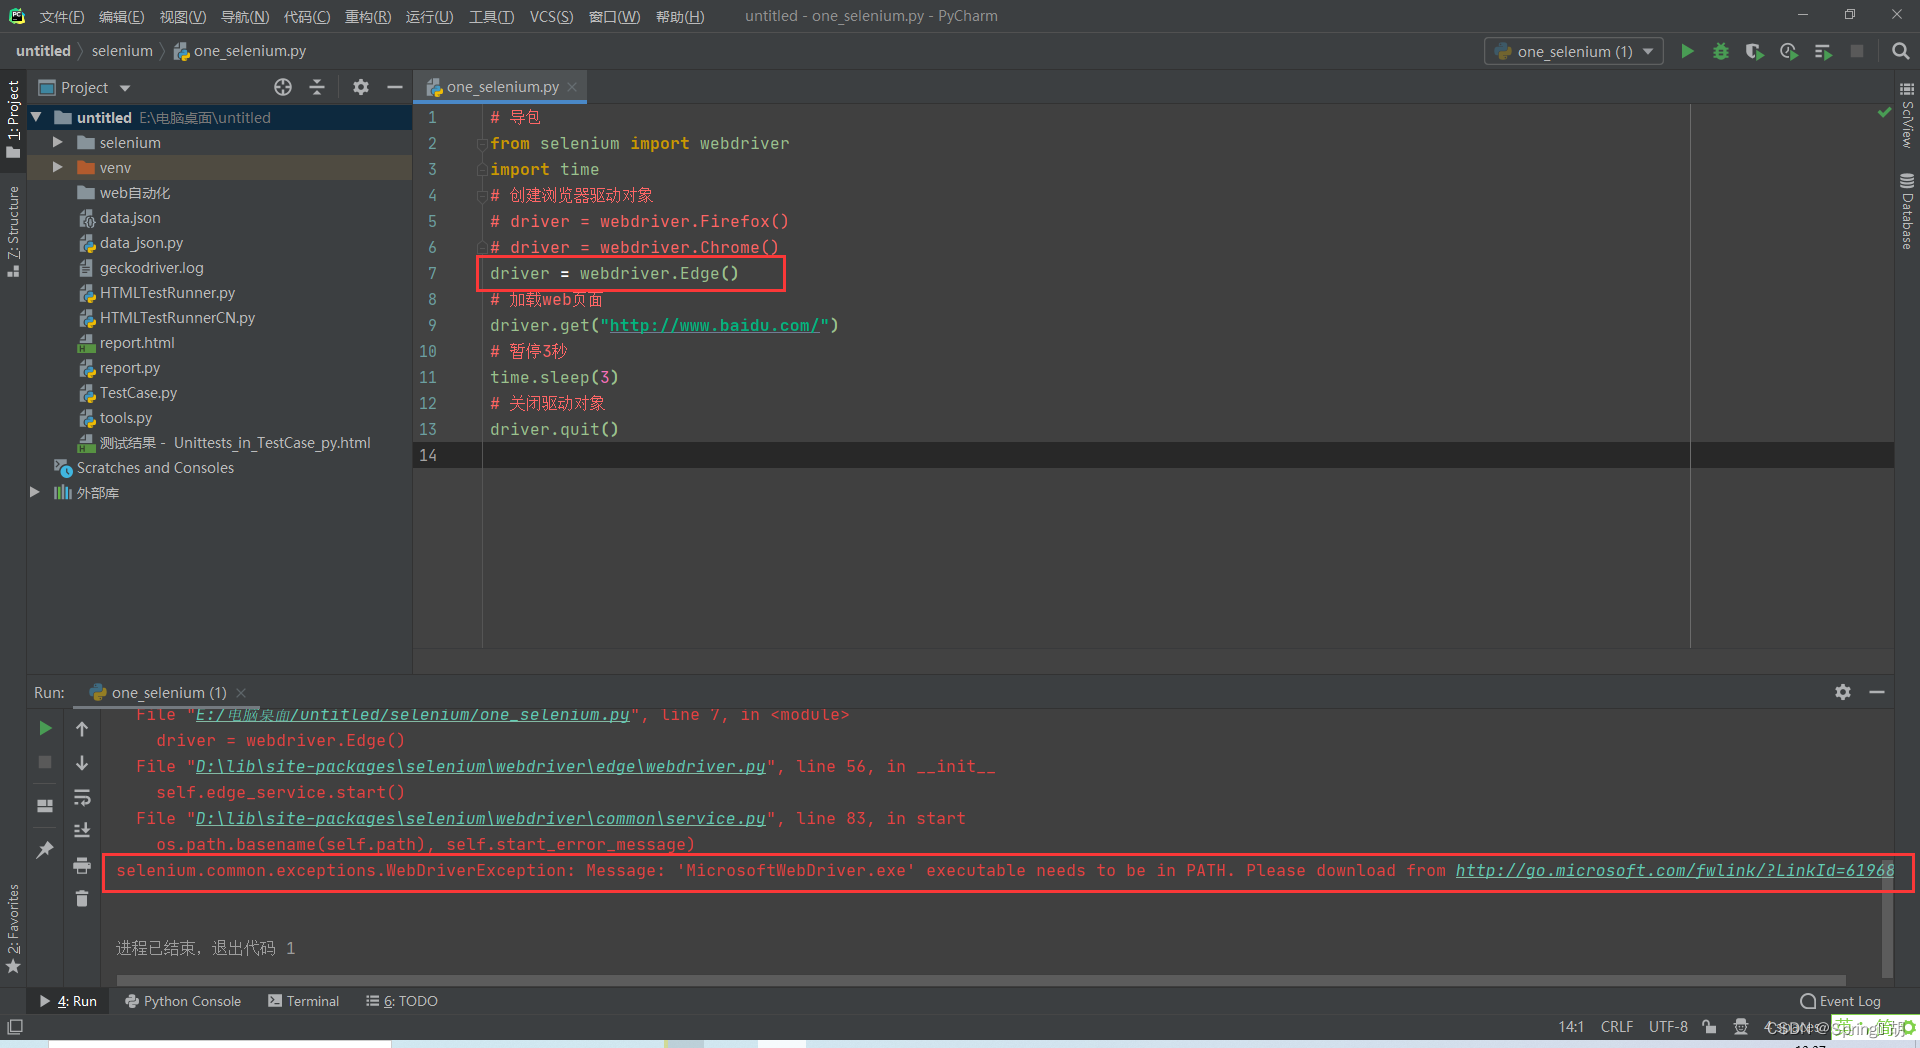Open Search Everywhere magnifier icon
The width and height of the screenshot is (1920, 1048).
1901,51
